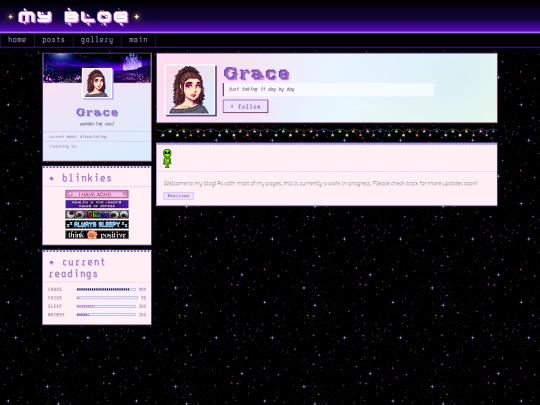This screenshot has width=540, height=405.
Task: Click the 5% focus value
Action: (144, 298)
